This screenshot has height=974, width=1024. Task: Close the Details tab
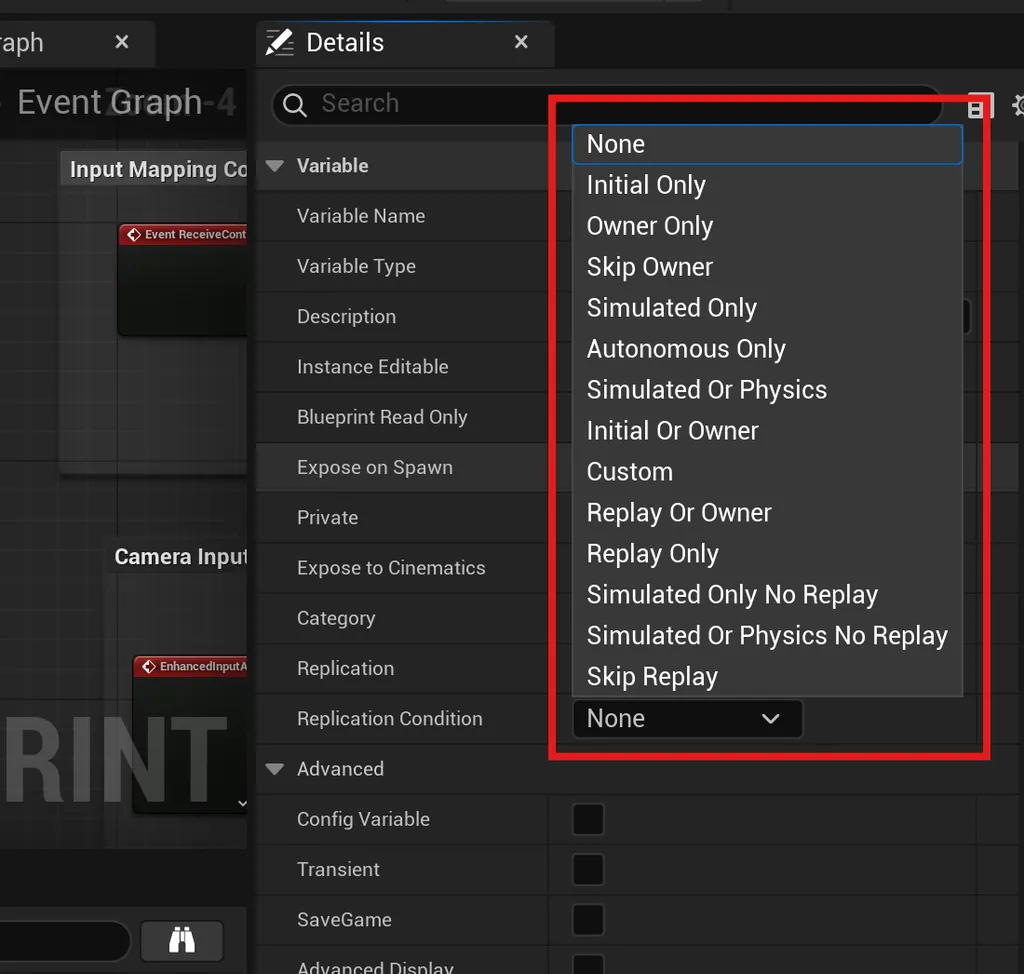pyautogui.click(x=521, y=42)
